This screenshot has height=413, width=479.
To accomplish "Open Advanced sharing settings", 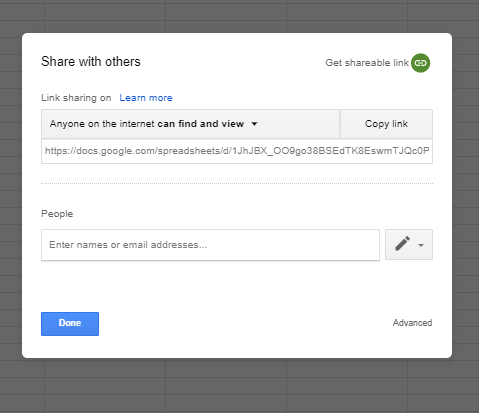I will tap(412, 323).
